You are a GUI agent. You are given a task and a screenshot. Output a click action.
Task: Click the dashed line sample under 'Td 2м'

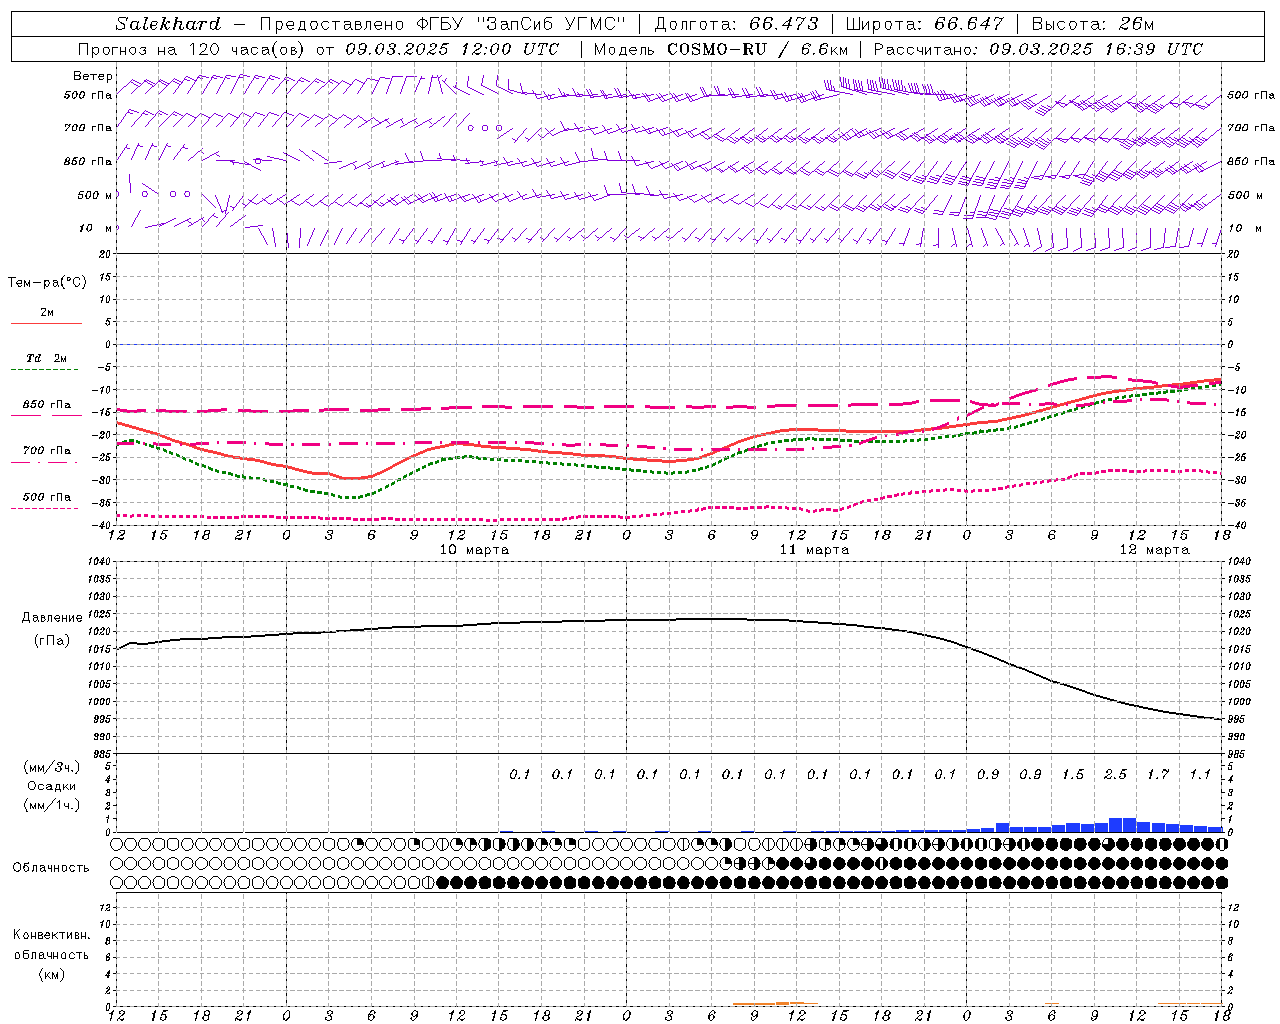coord(45,370)
